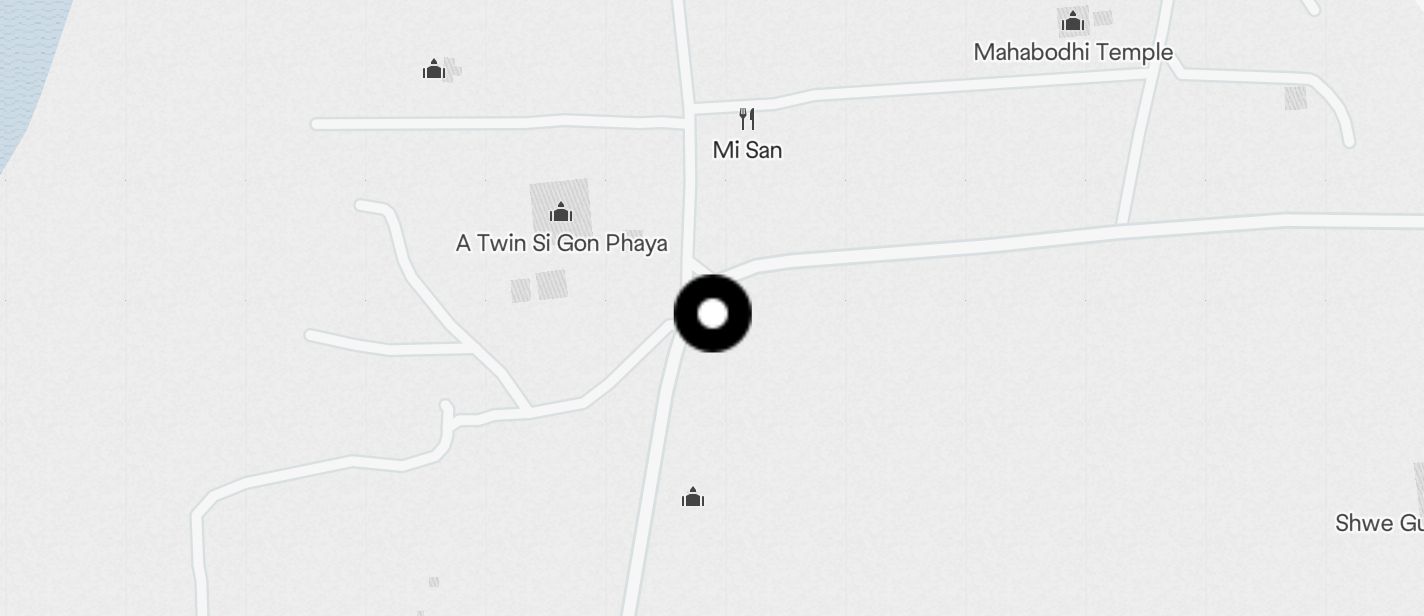Select the shaded building beside Mahabodhi Temple icon
This screenshot has width=1424, height=616.
click(x=1103, y=18)
